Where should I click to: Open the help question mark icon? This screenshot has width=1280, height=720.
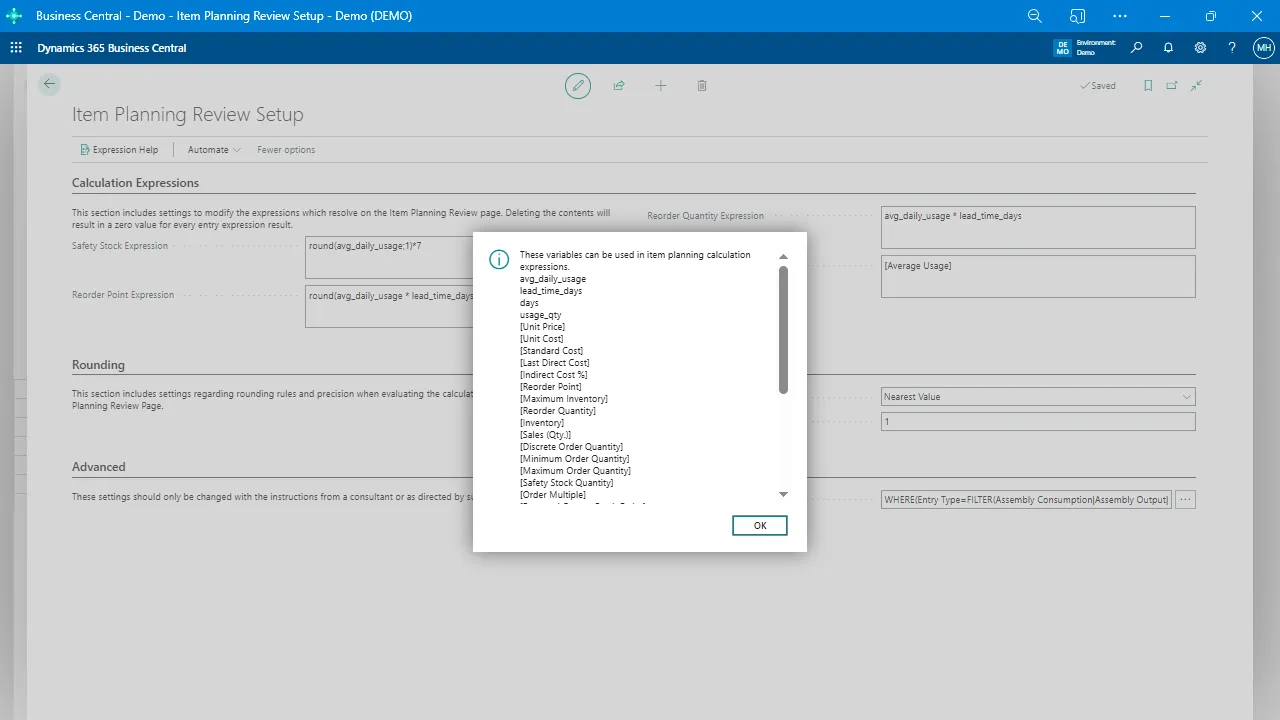click(1232, 48)
